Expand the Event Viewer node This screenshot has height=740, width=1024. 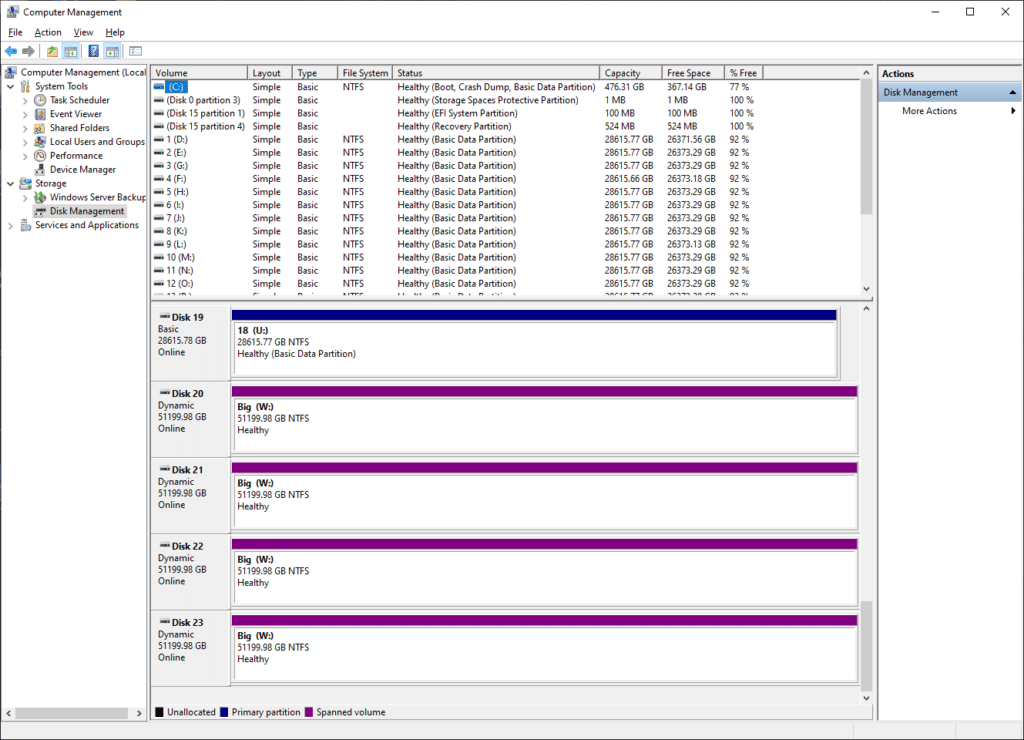click(25, 114)
